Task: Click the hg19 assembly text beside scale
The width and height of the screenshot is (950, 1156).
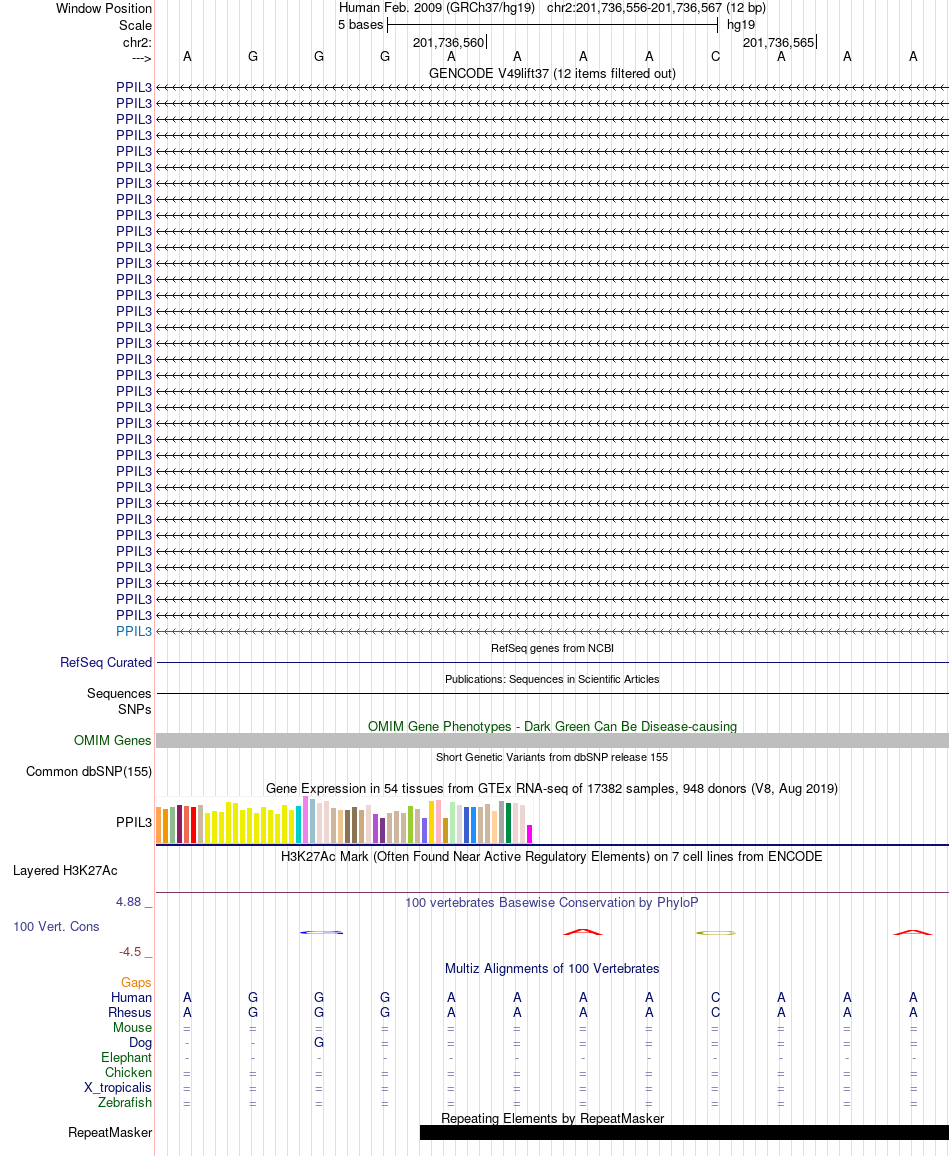Action: (741, 24)
